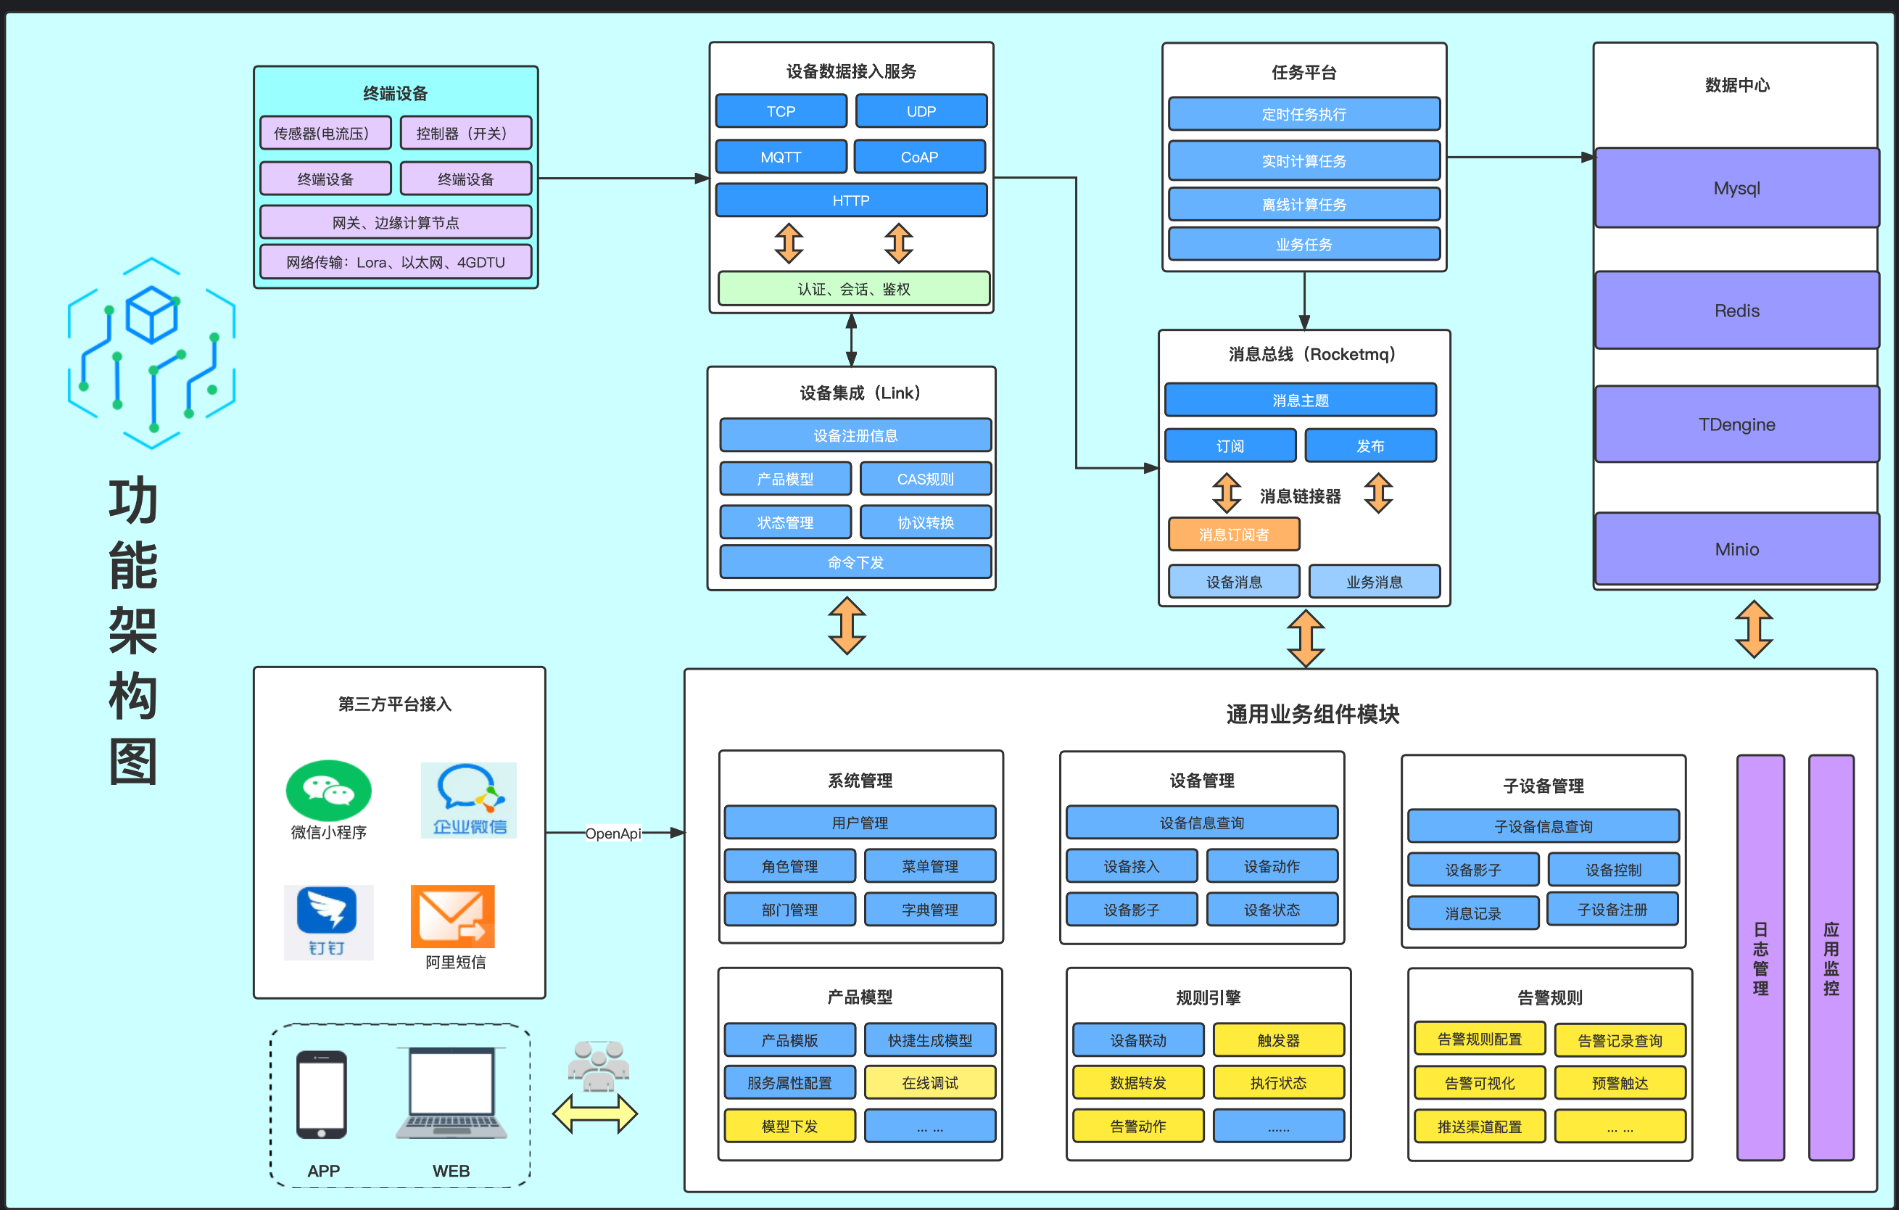Screen dimensions: 1899x1210
Task: Click the OpenApi connector label
Action: tap(613, 833)
